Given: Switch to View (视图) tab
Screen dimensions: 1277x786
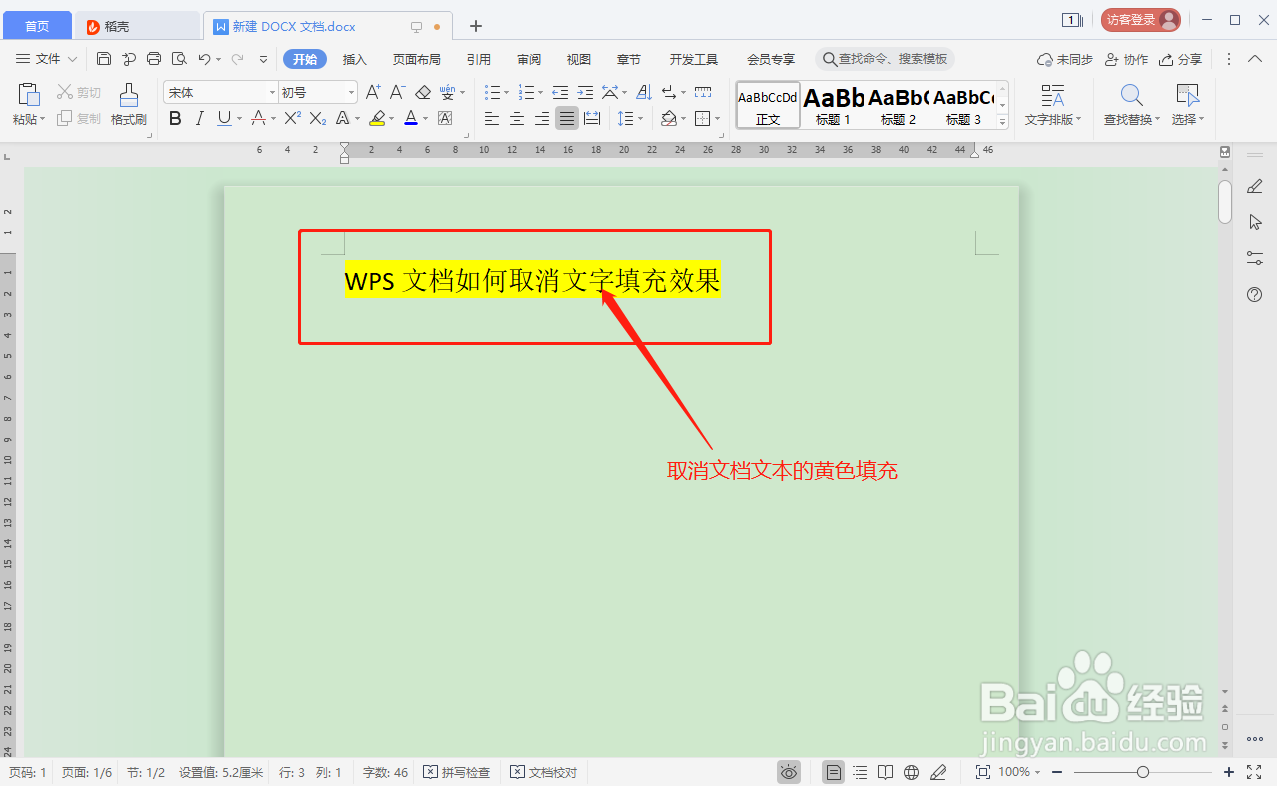Looking at the screenshot, I should tap(579, 59).
